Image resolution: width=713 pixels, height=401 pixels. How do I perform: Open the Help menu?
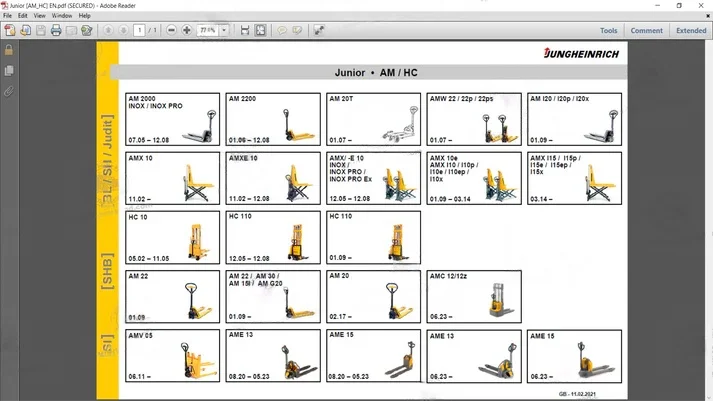[x=85, y=15]
